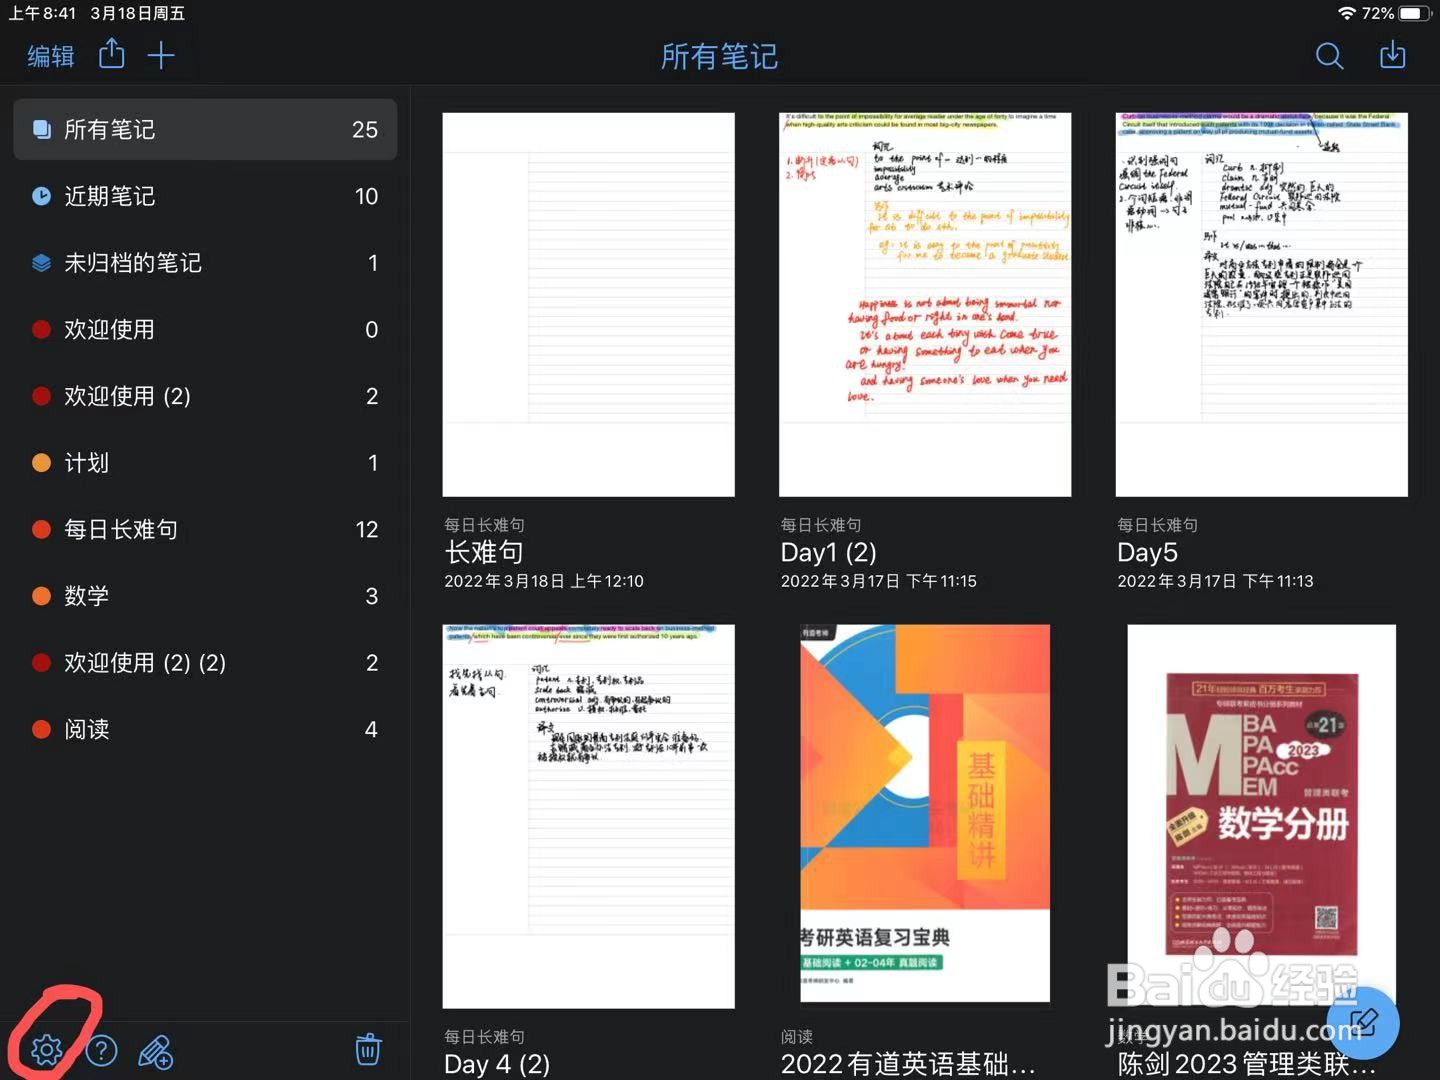Image resolution: width=1440 pixels, height=1080 pixels.
Task: Tap the notes icon beside 所有笔记
Action: 41,129
